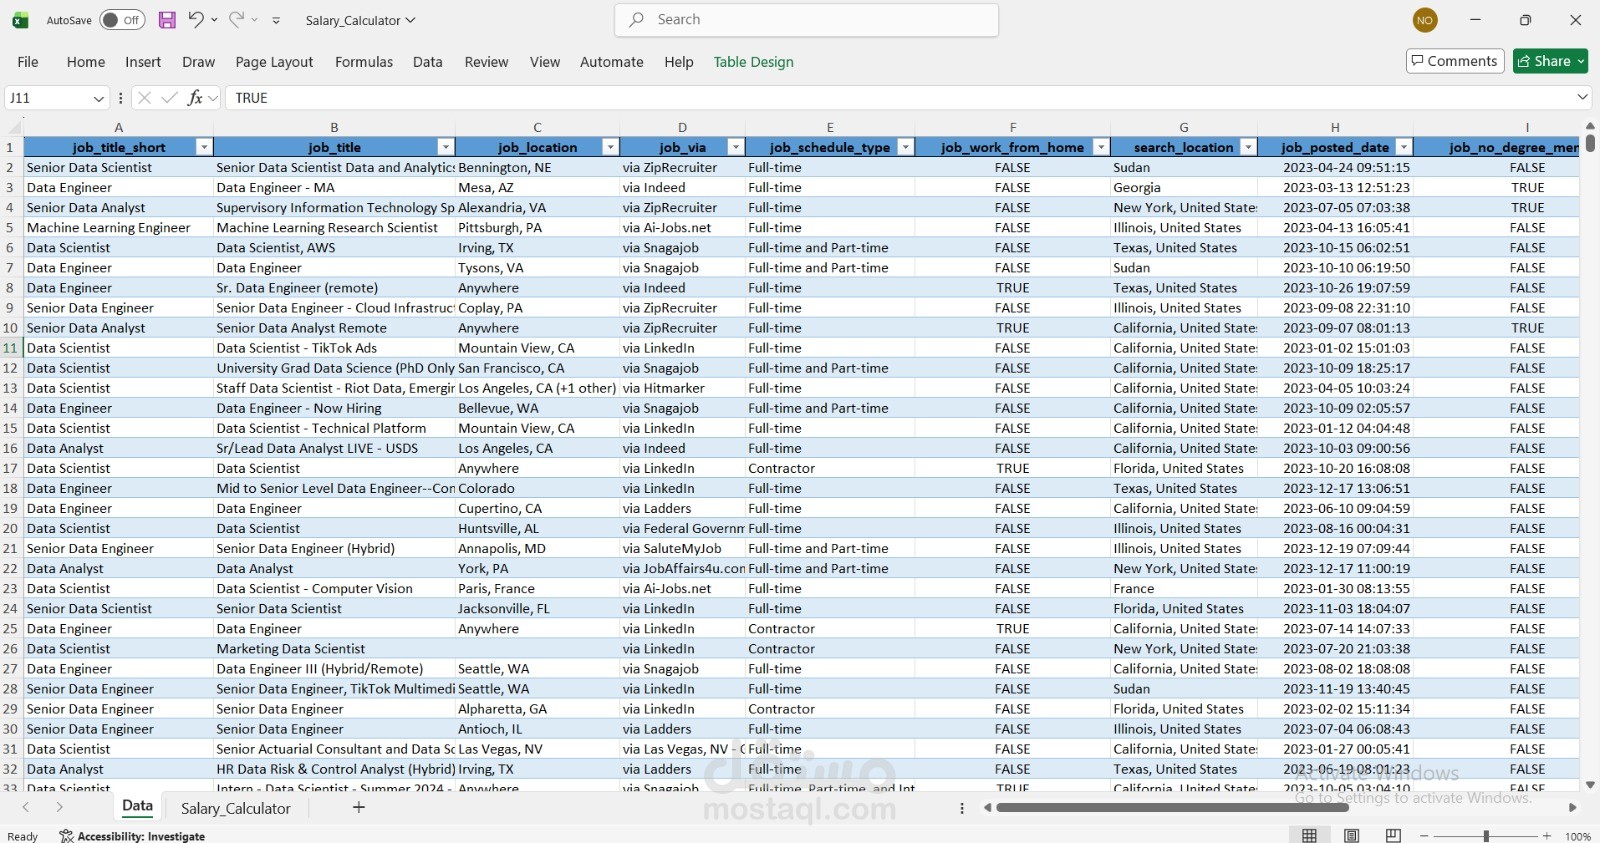Click the formula bar options dots handle
This screenshot has width=1600, height=843.
(x=121, y=98)
